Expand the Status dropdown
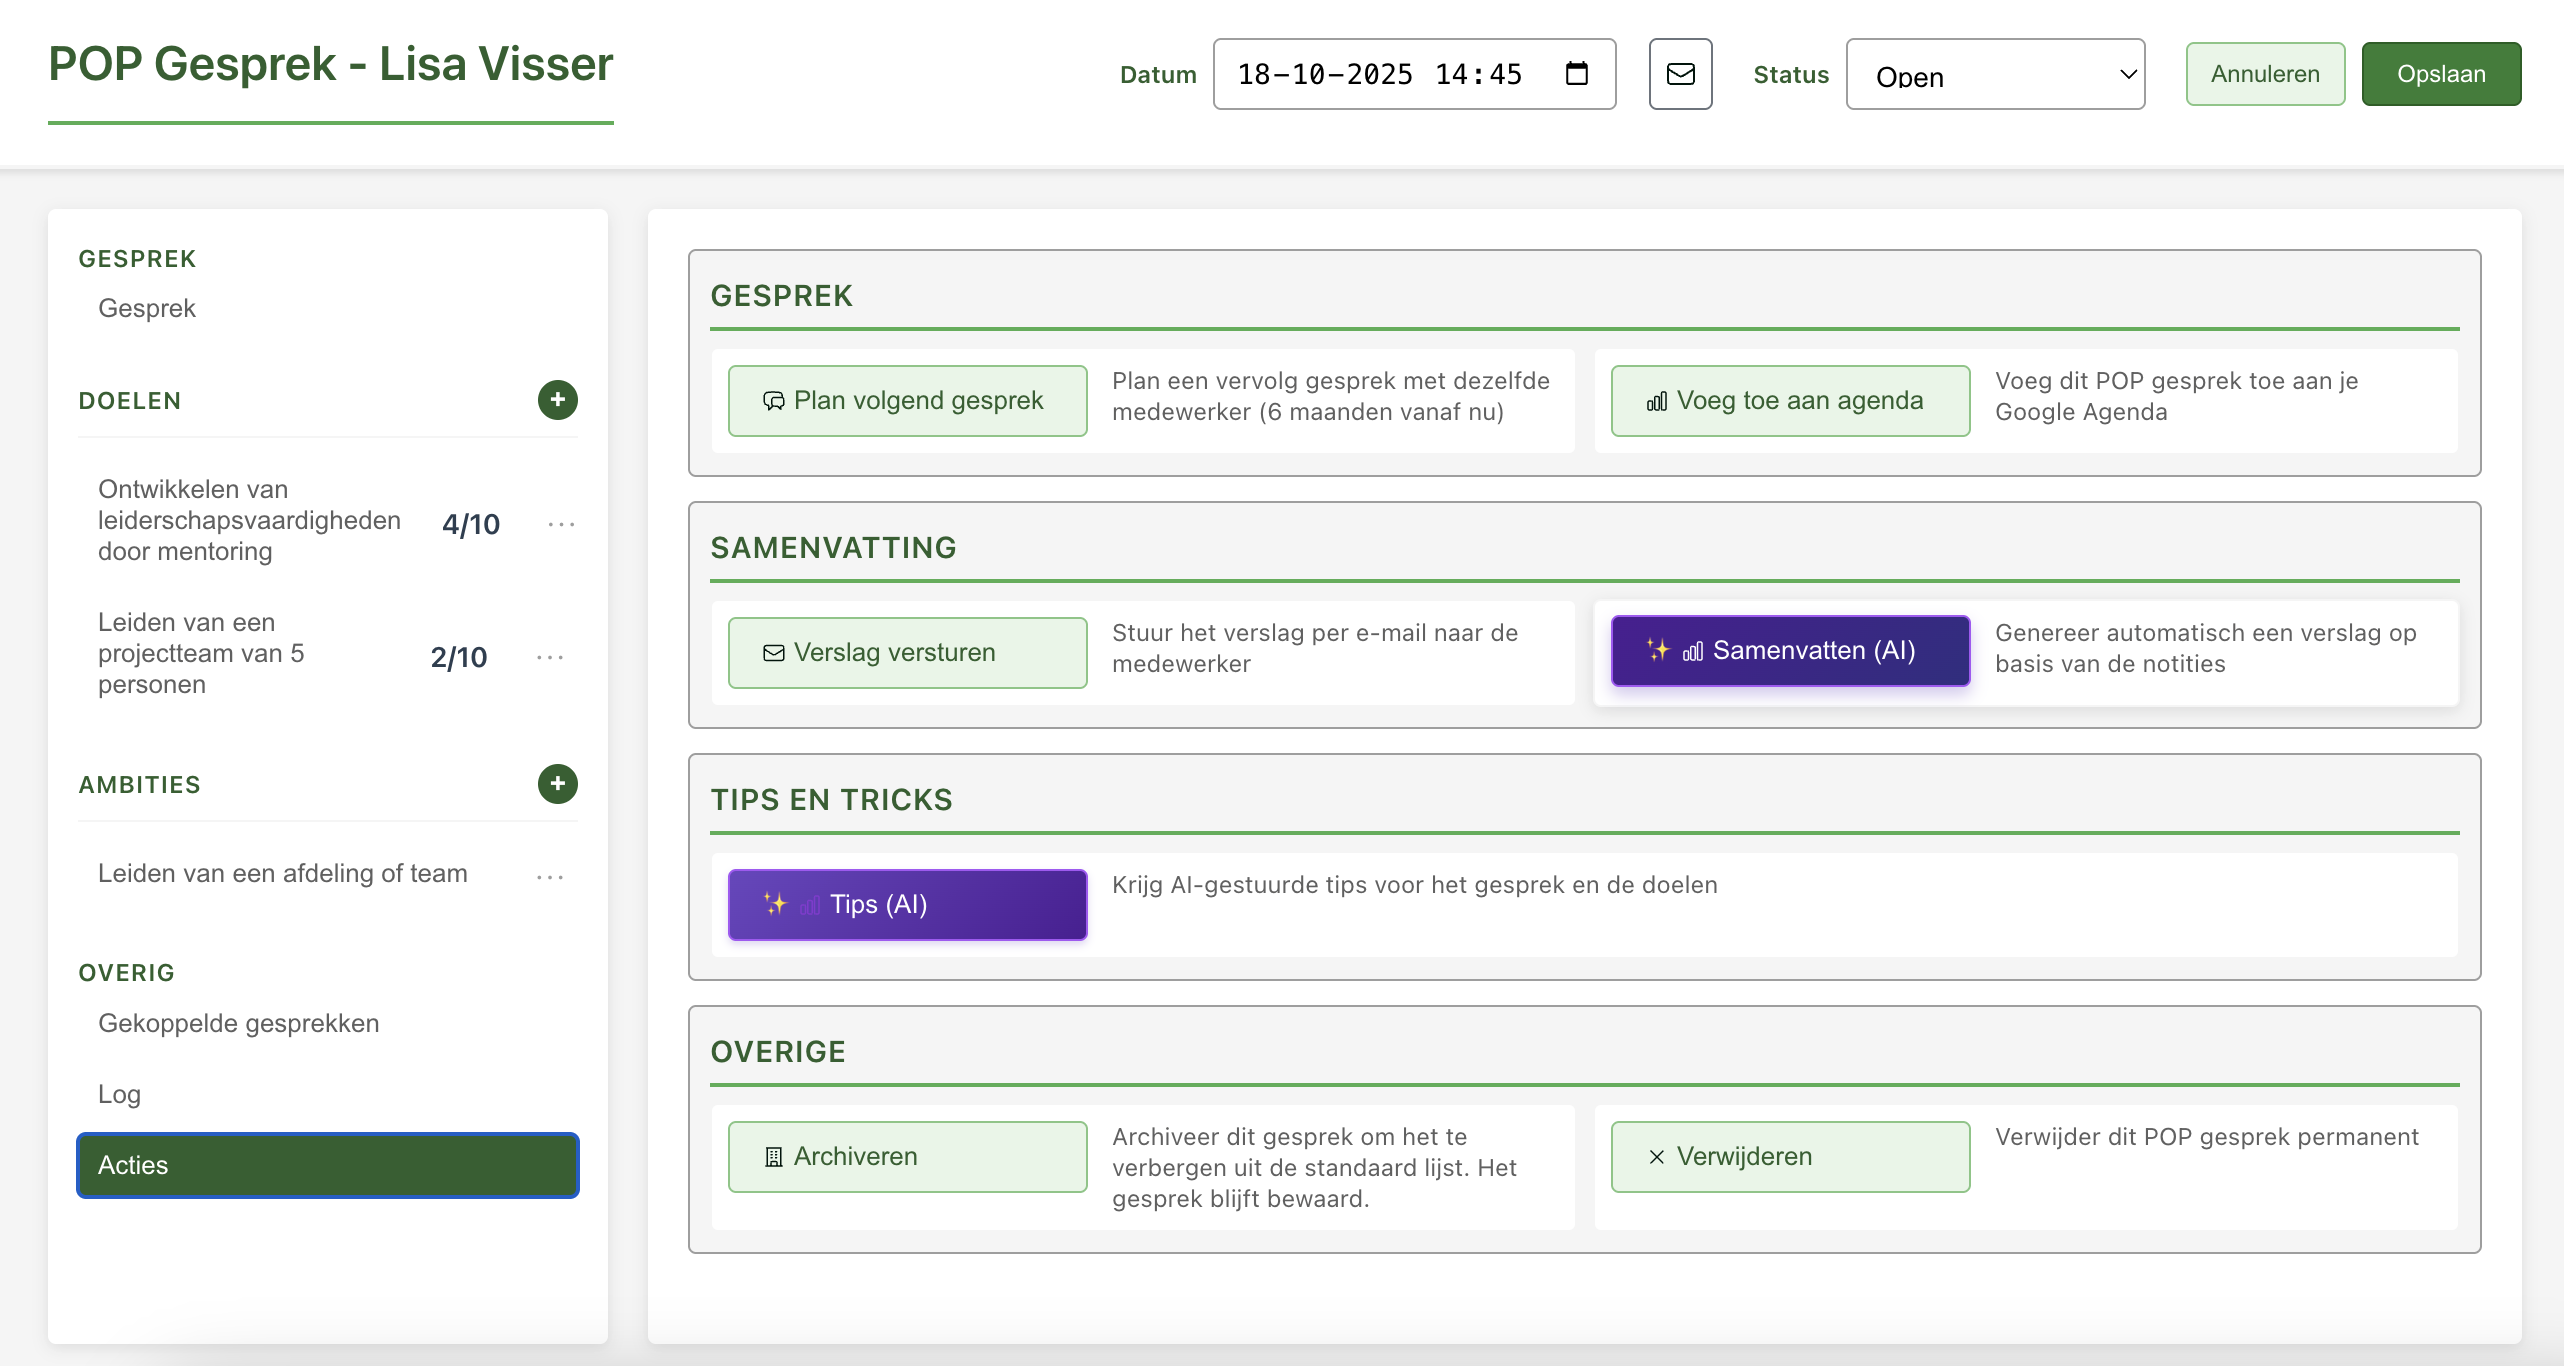This screenshot has height=1366, width=2564. click(1994, 75)
